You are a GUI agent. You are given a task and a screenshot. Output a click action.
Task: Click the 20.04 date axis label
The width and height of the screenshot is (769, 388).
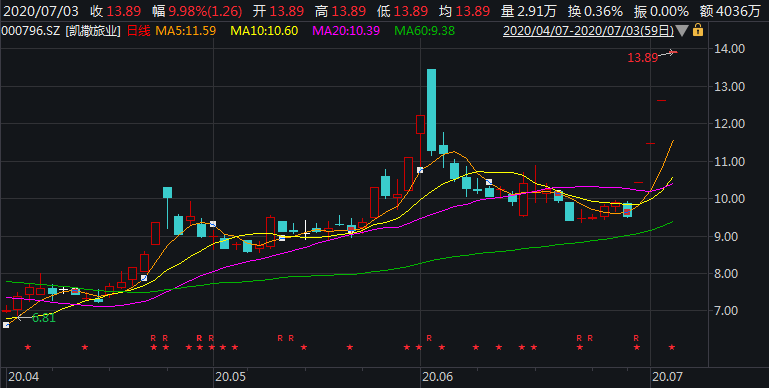23,377
